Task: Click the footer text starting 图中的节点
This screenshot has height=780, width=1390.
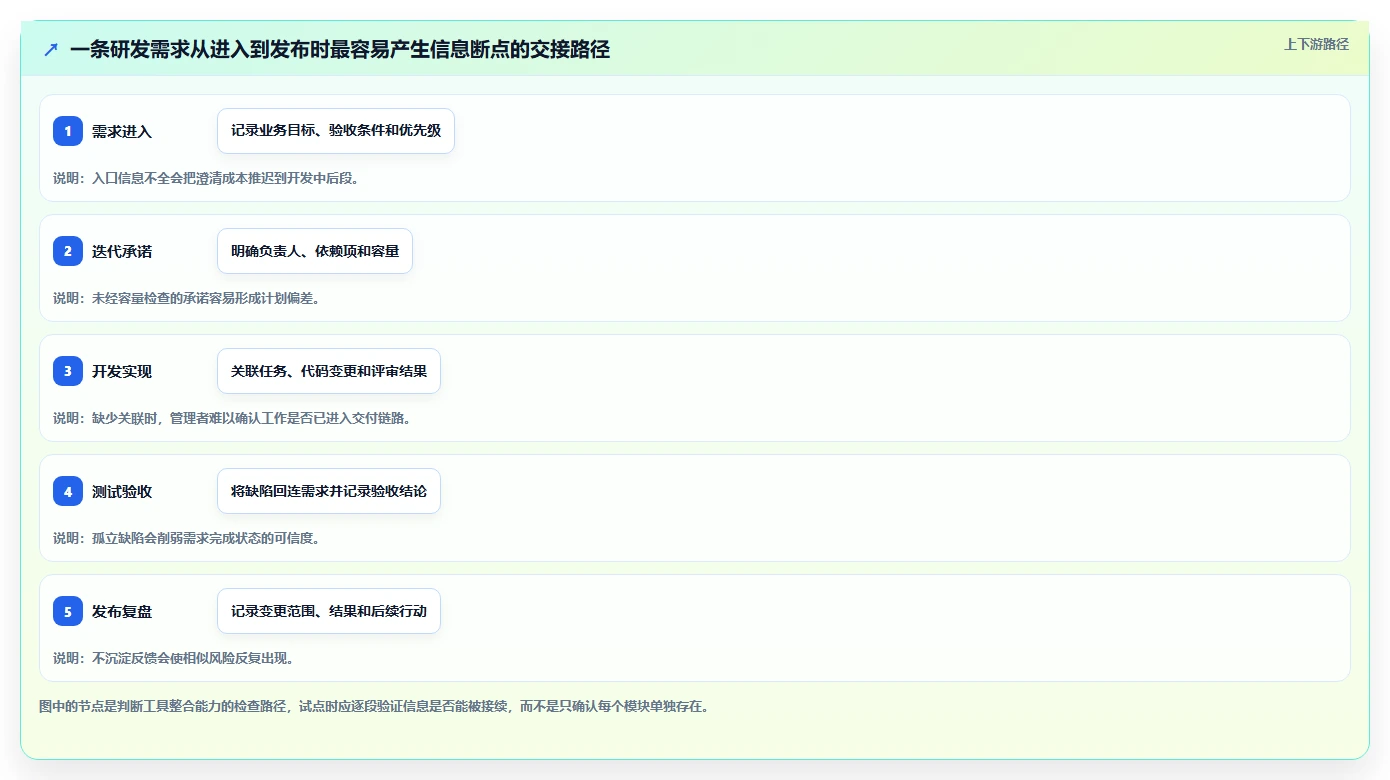Action: click(x=374, y=706)
